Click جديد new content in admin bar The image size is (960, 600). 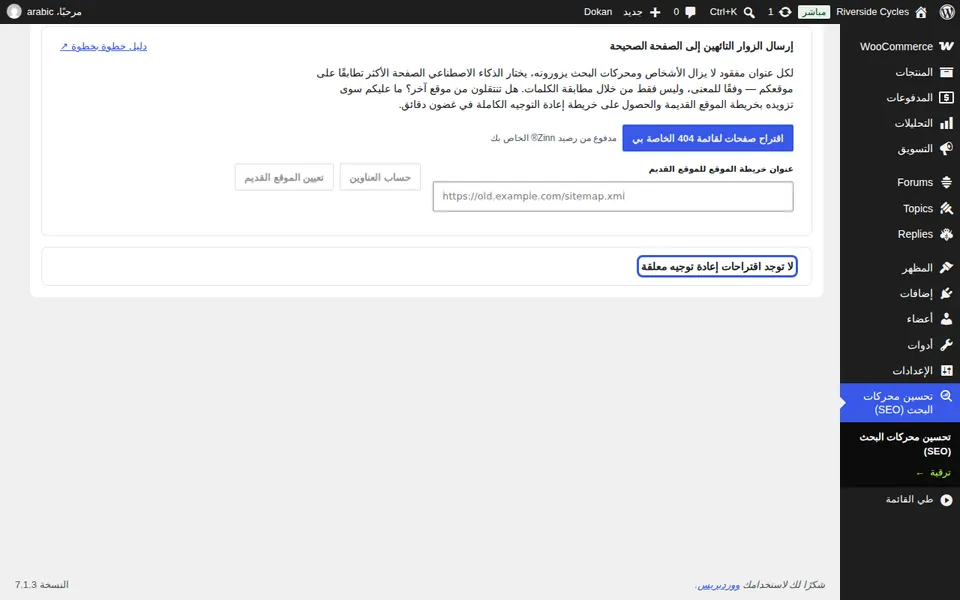632,12
